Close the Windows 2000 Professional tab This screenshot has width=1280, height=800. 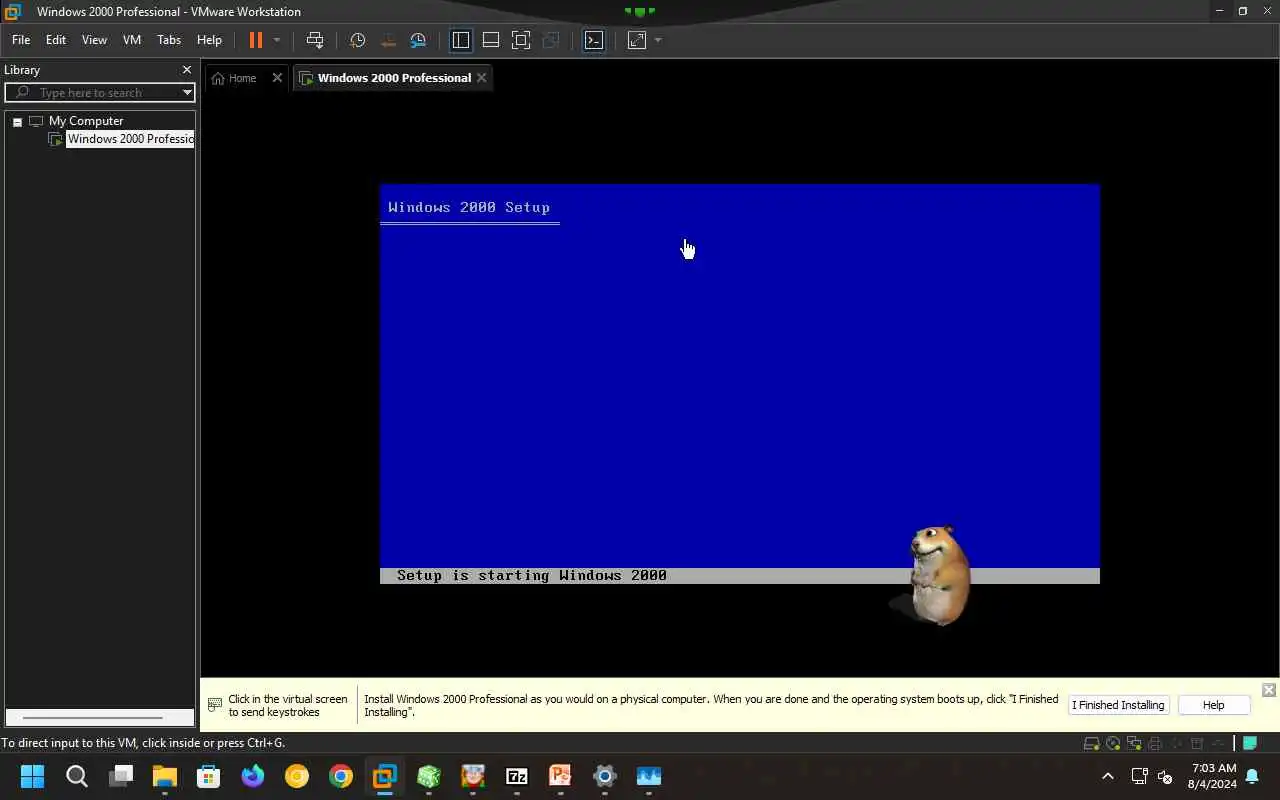tap(482, 78)
